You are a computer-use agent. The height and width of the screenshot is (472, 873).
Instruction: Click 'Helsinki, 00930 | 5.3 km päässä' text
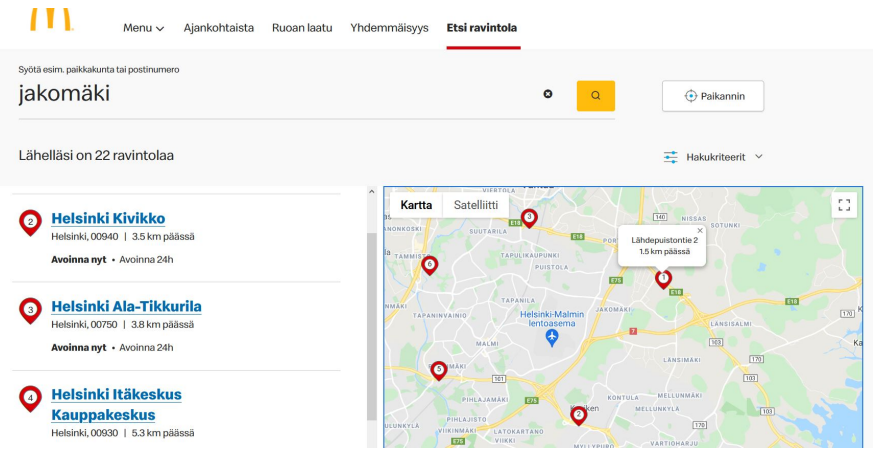coord(123,432)
